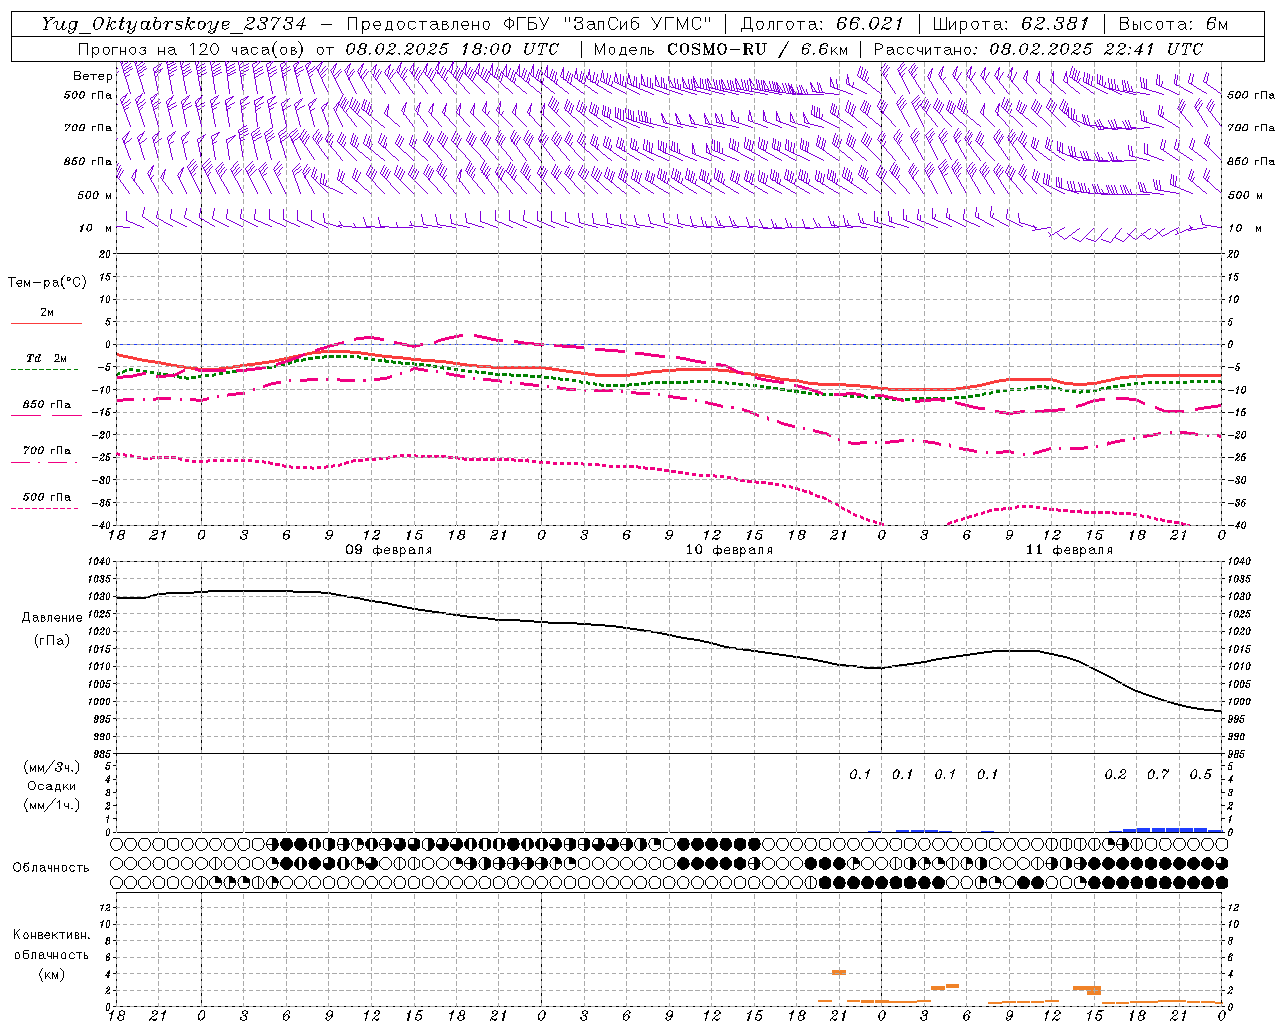Click the (мм/3ч.) units label

click(x=52, y=767)
